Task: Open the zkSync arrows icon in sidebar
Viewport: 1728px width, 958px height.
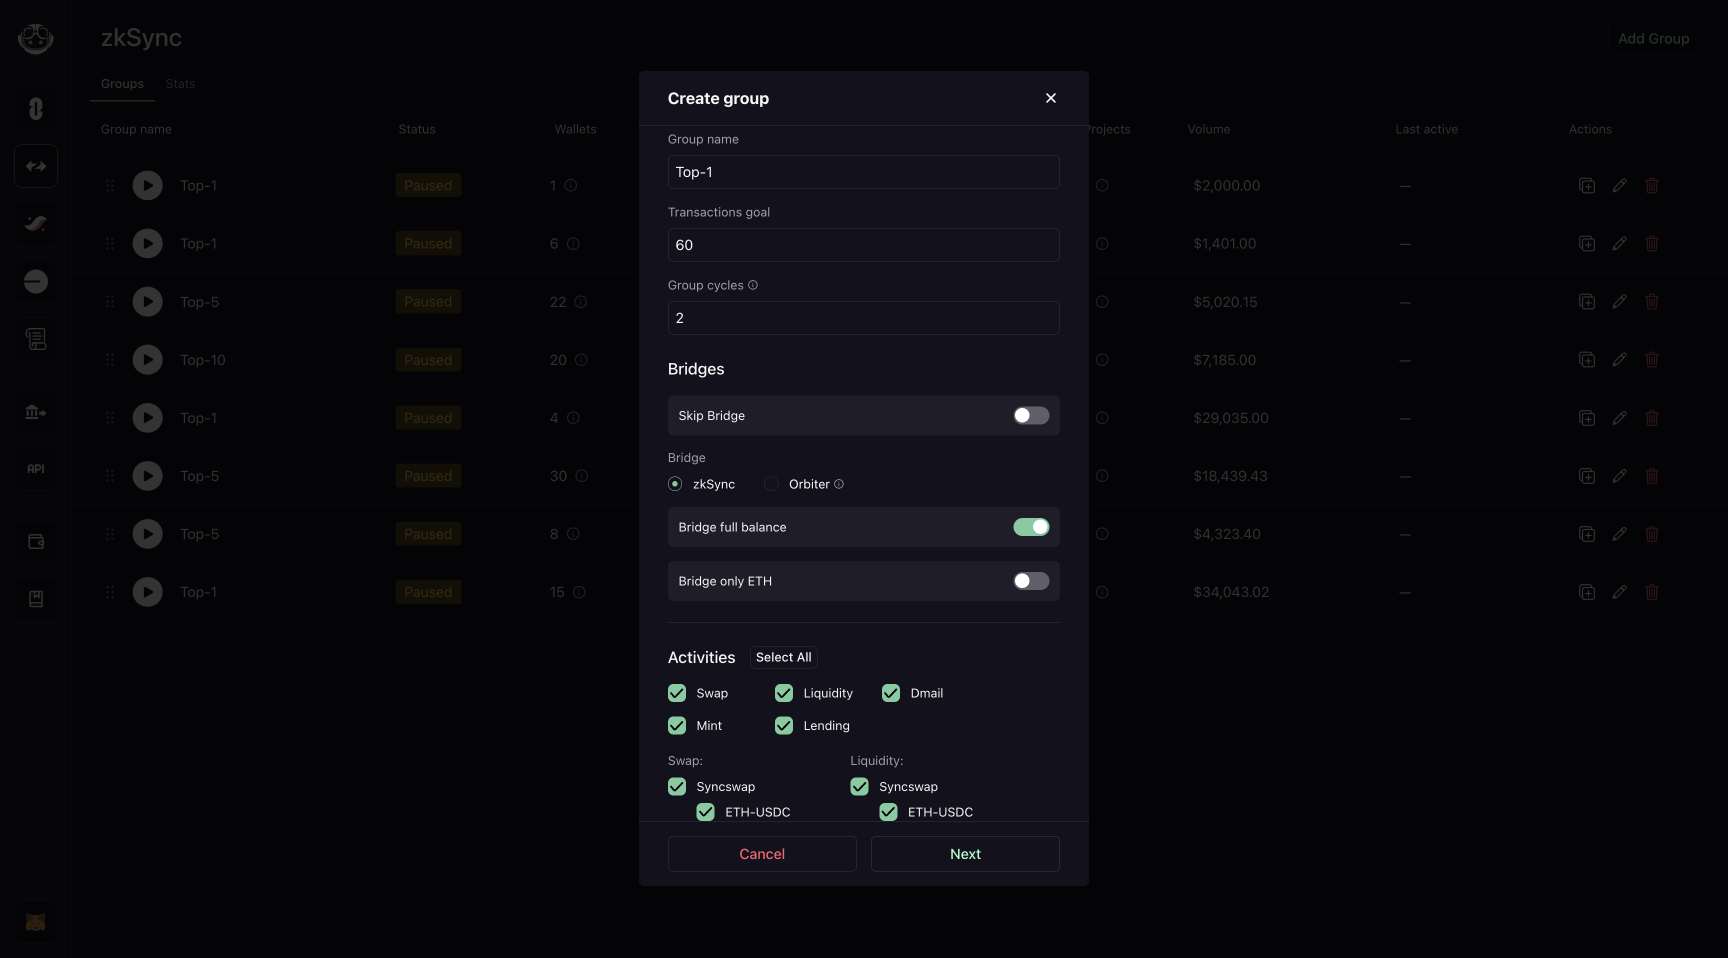Action: point(36,166)
